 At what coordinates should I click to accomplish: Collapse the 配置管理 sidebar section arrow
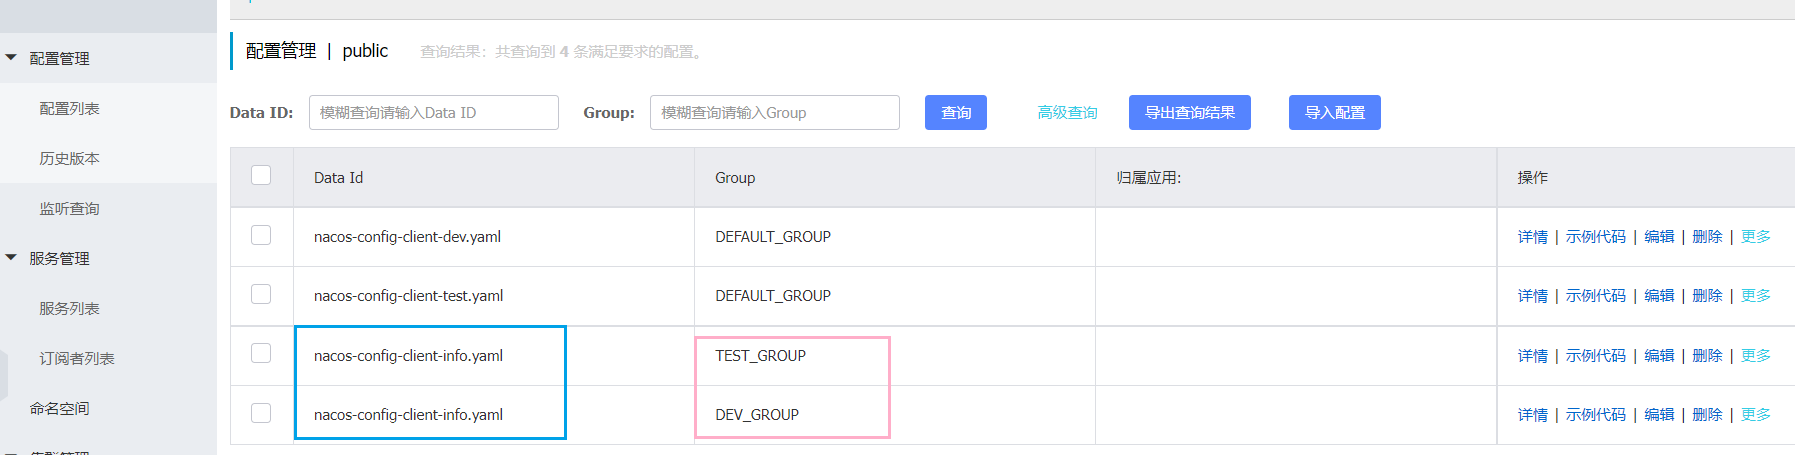click(x=11, y=58)
